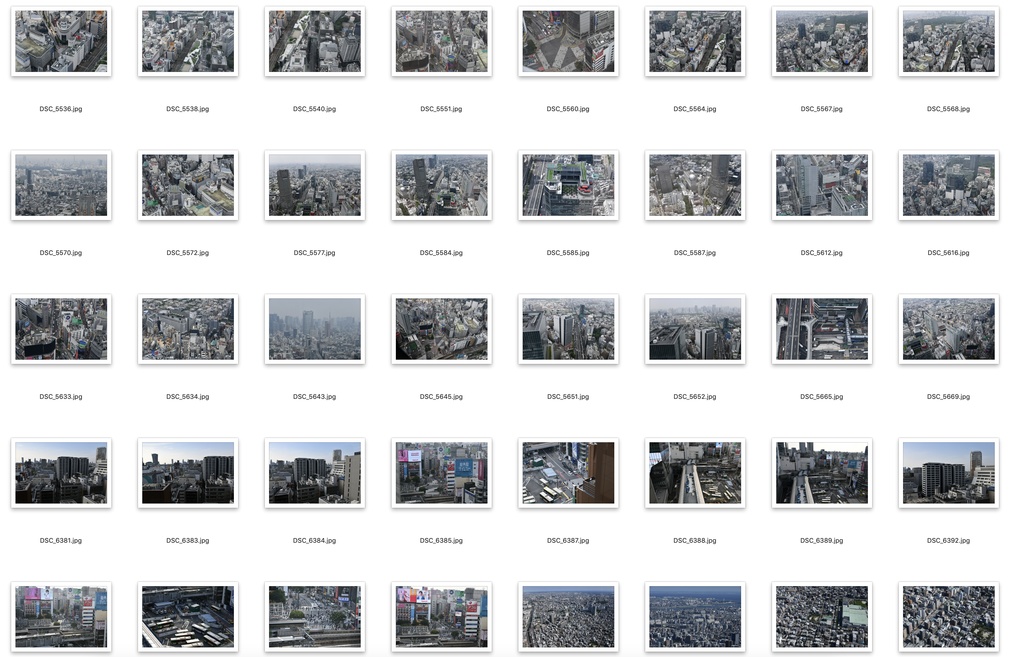Select the DSC_5584.jpg skyscraper photo

point(441,185)
